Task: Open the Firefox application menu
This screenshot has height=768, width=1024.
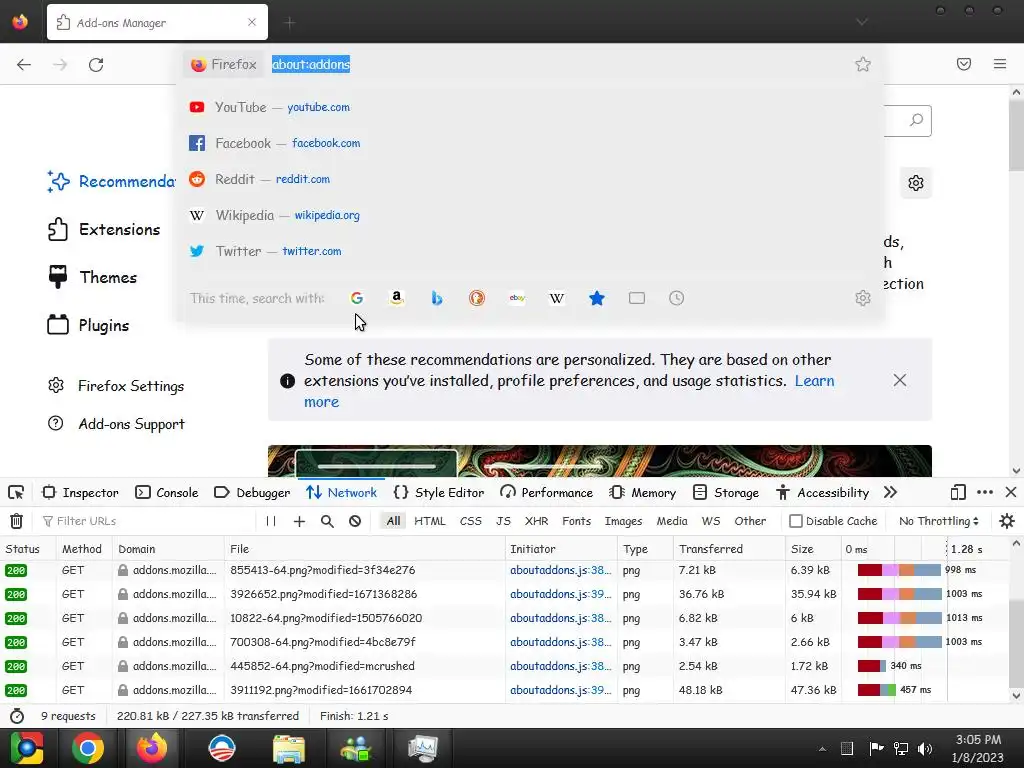Action: coord(1000,64)
